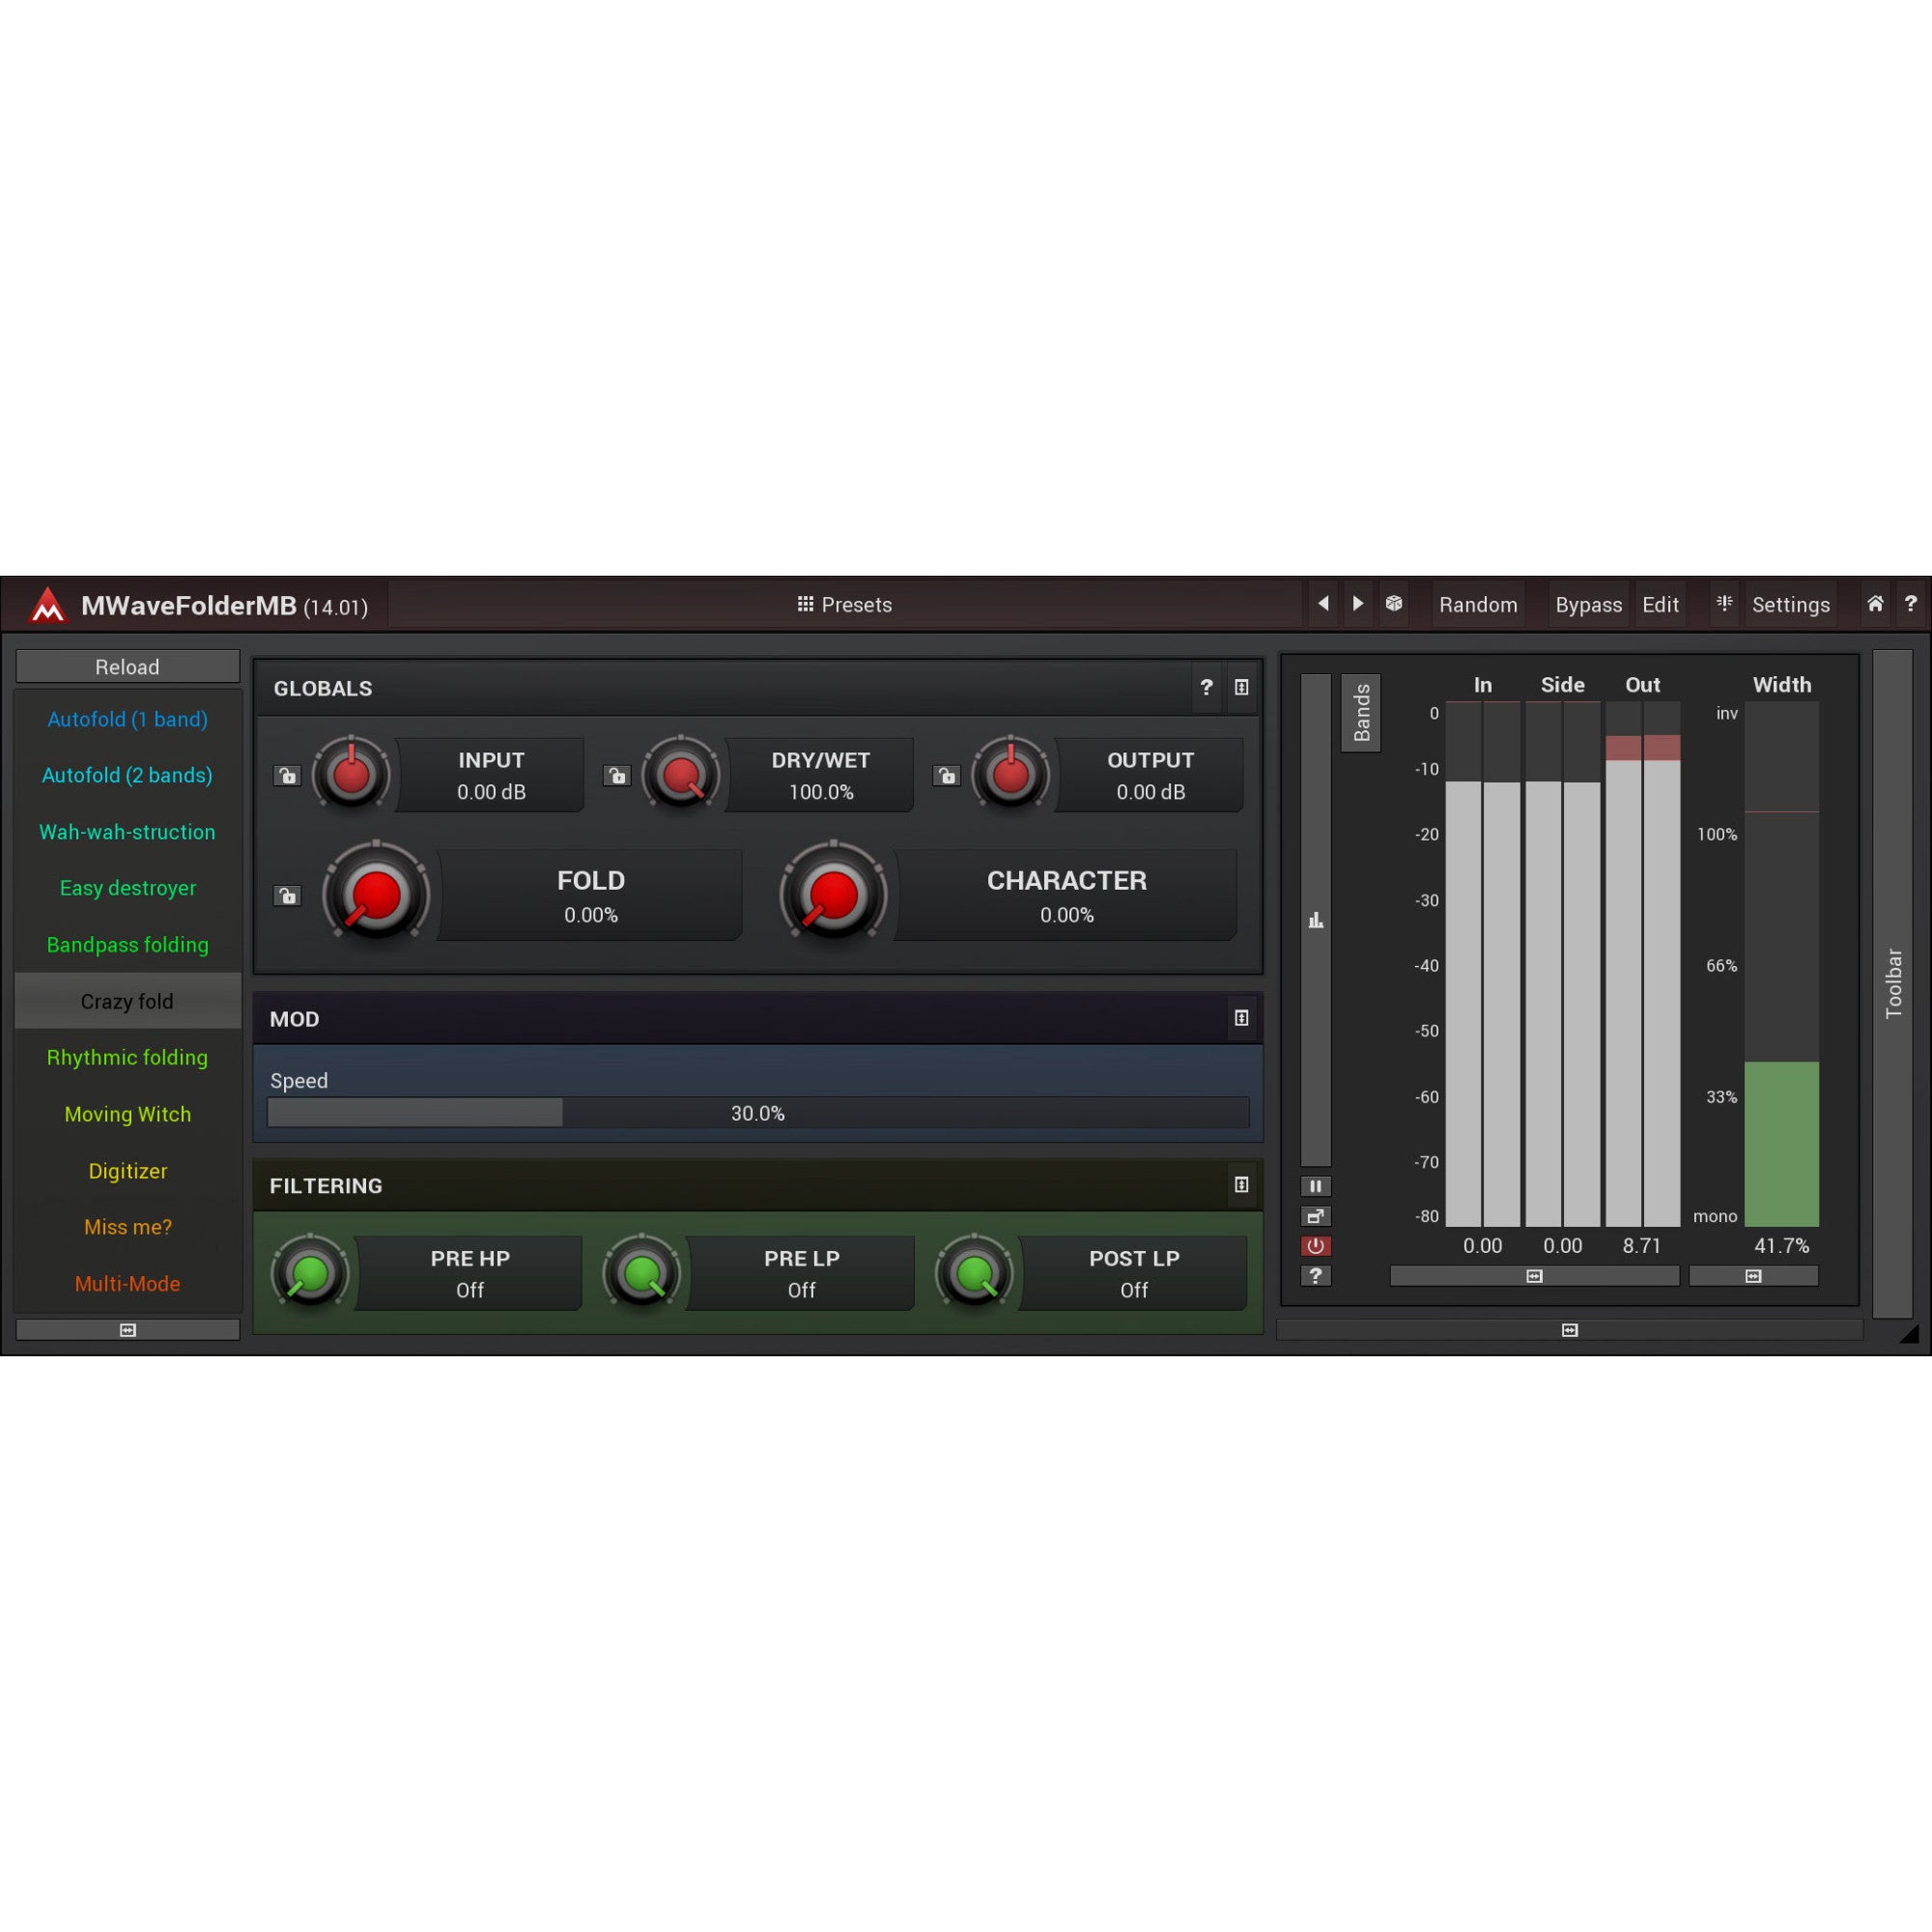
Task: Click the Input gain knob
Action: [351, 774]
